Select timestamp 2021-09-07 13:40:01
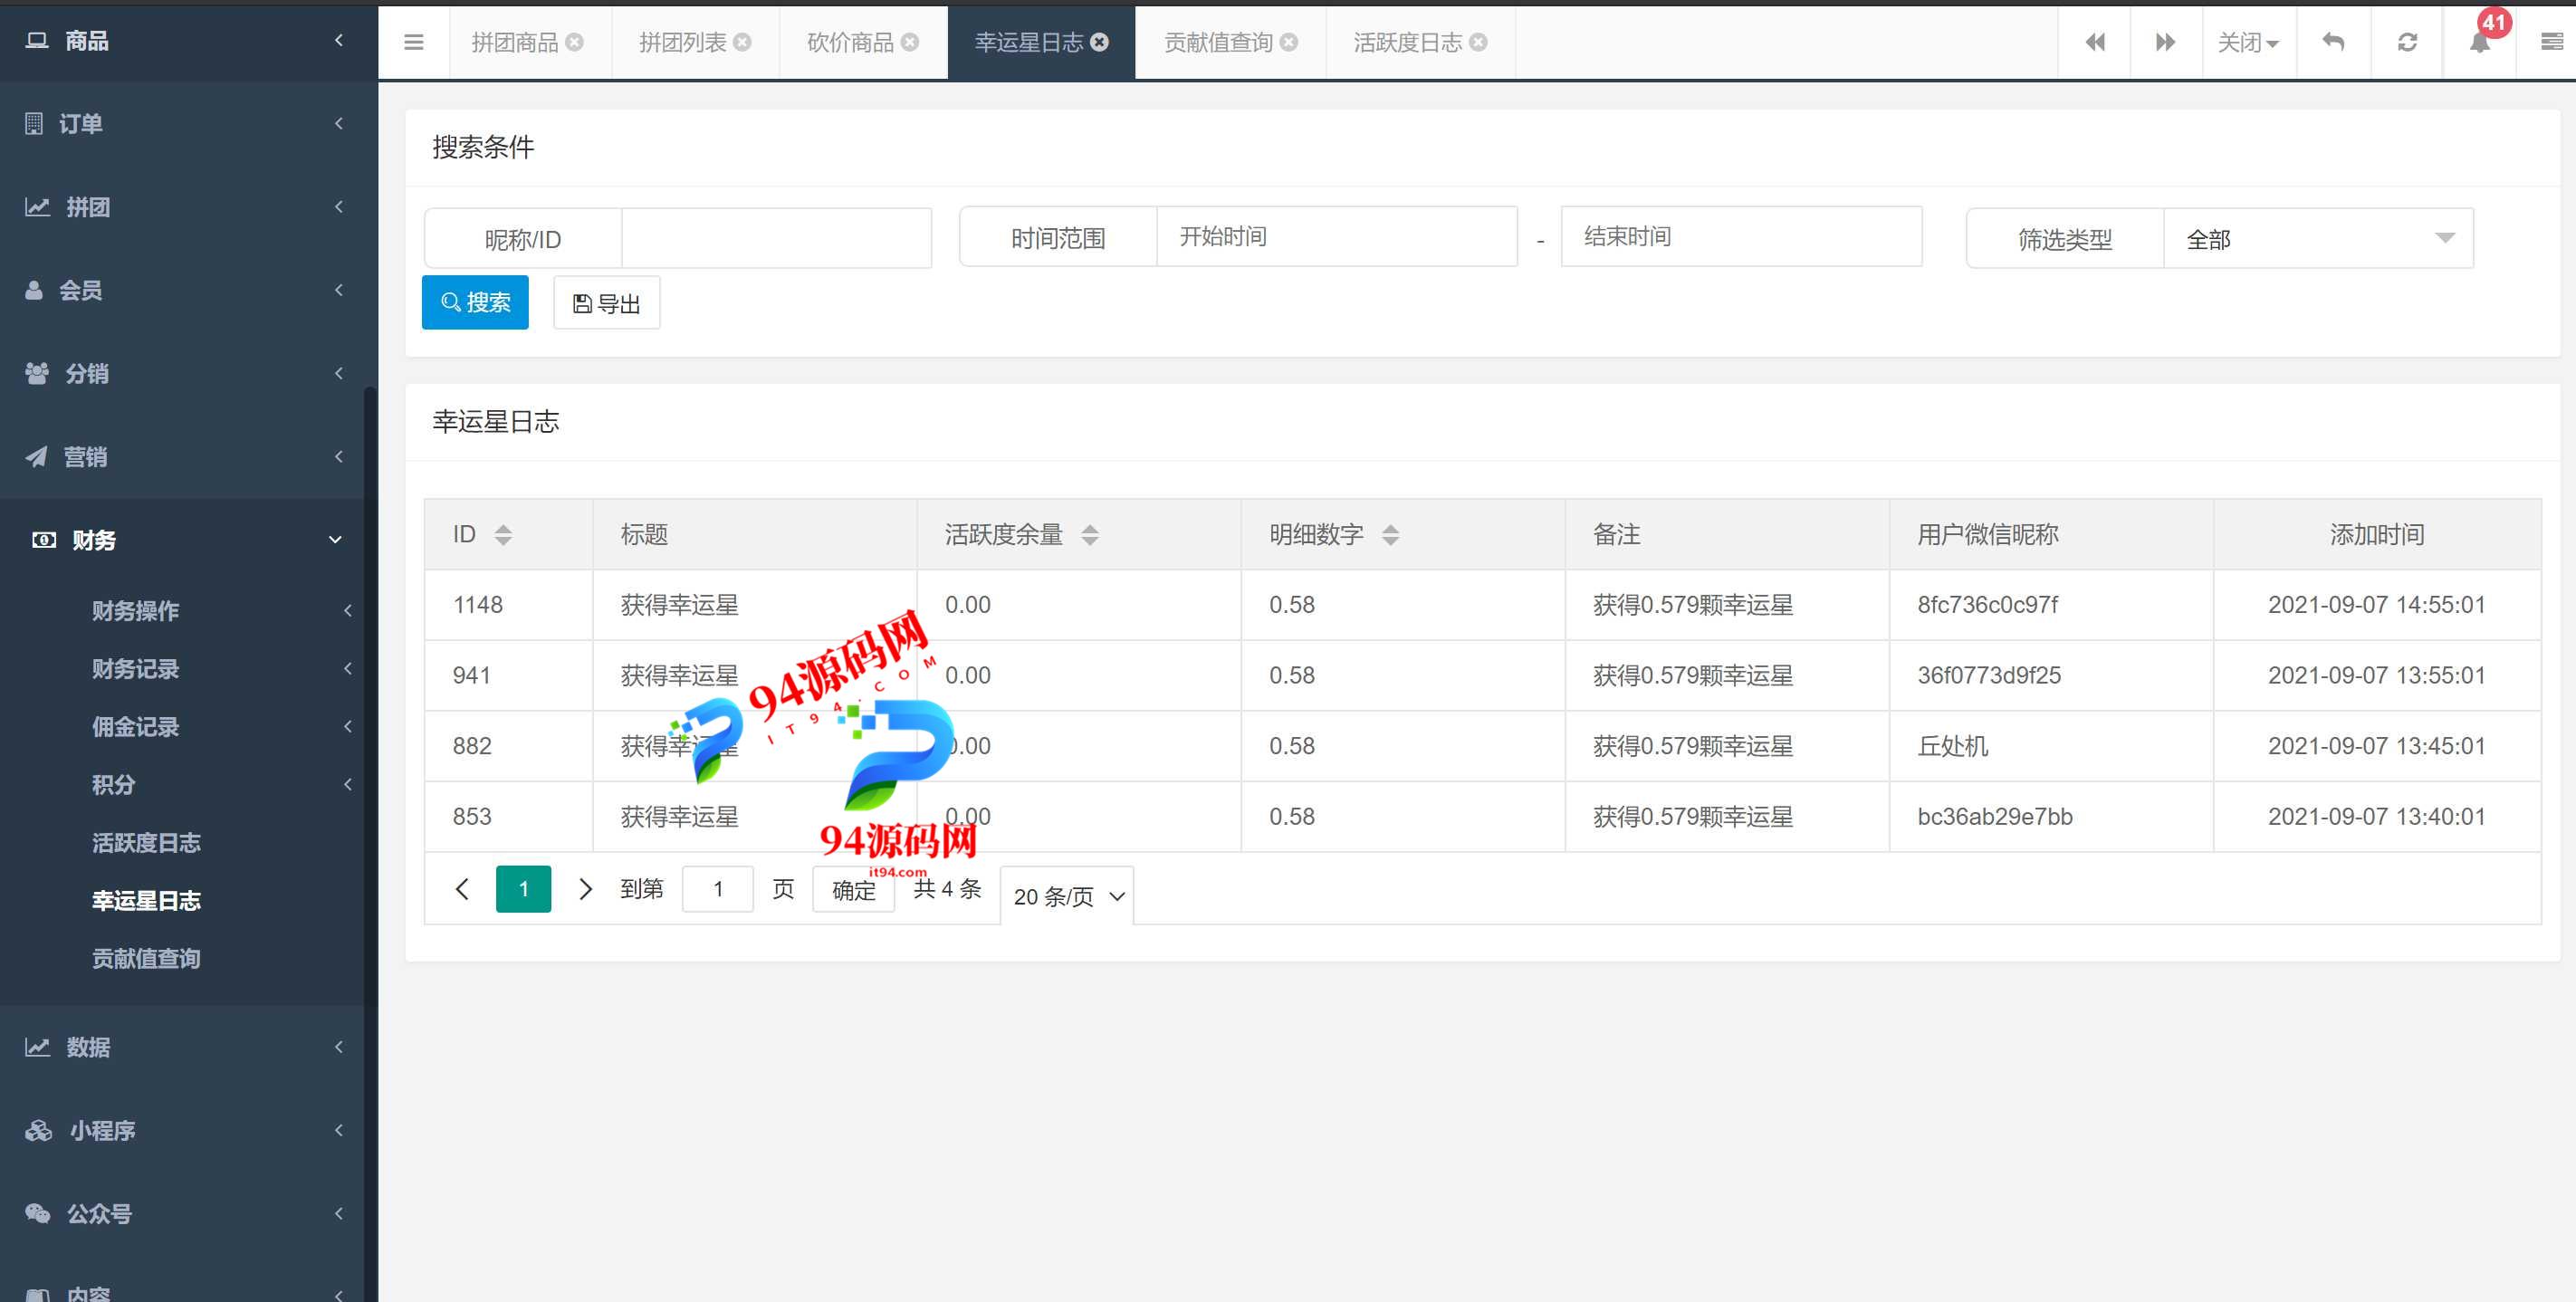Viewport: 2576px width, 1302px height. (2376, 817)
